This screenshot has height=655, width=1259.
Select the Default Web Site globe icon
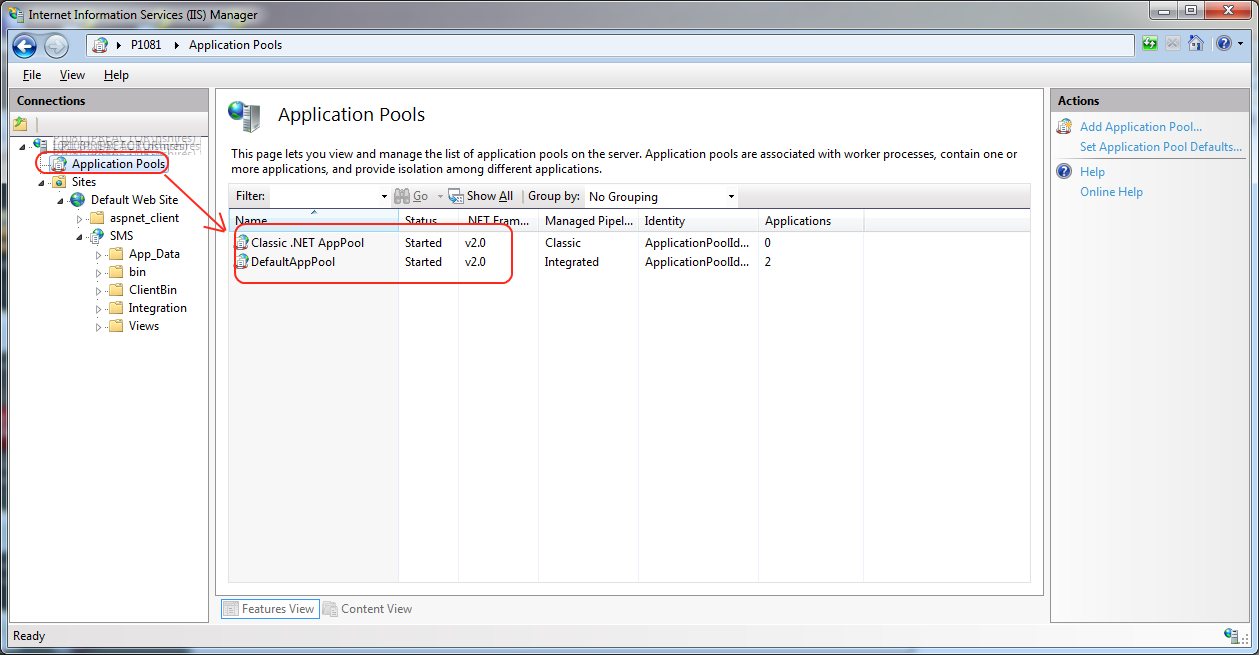tap(77, 200)
